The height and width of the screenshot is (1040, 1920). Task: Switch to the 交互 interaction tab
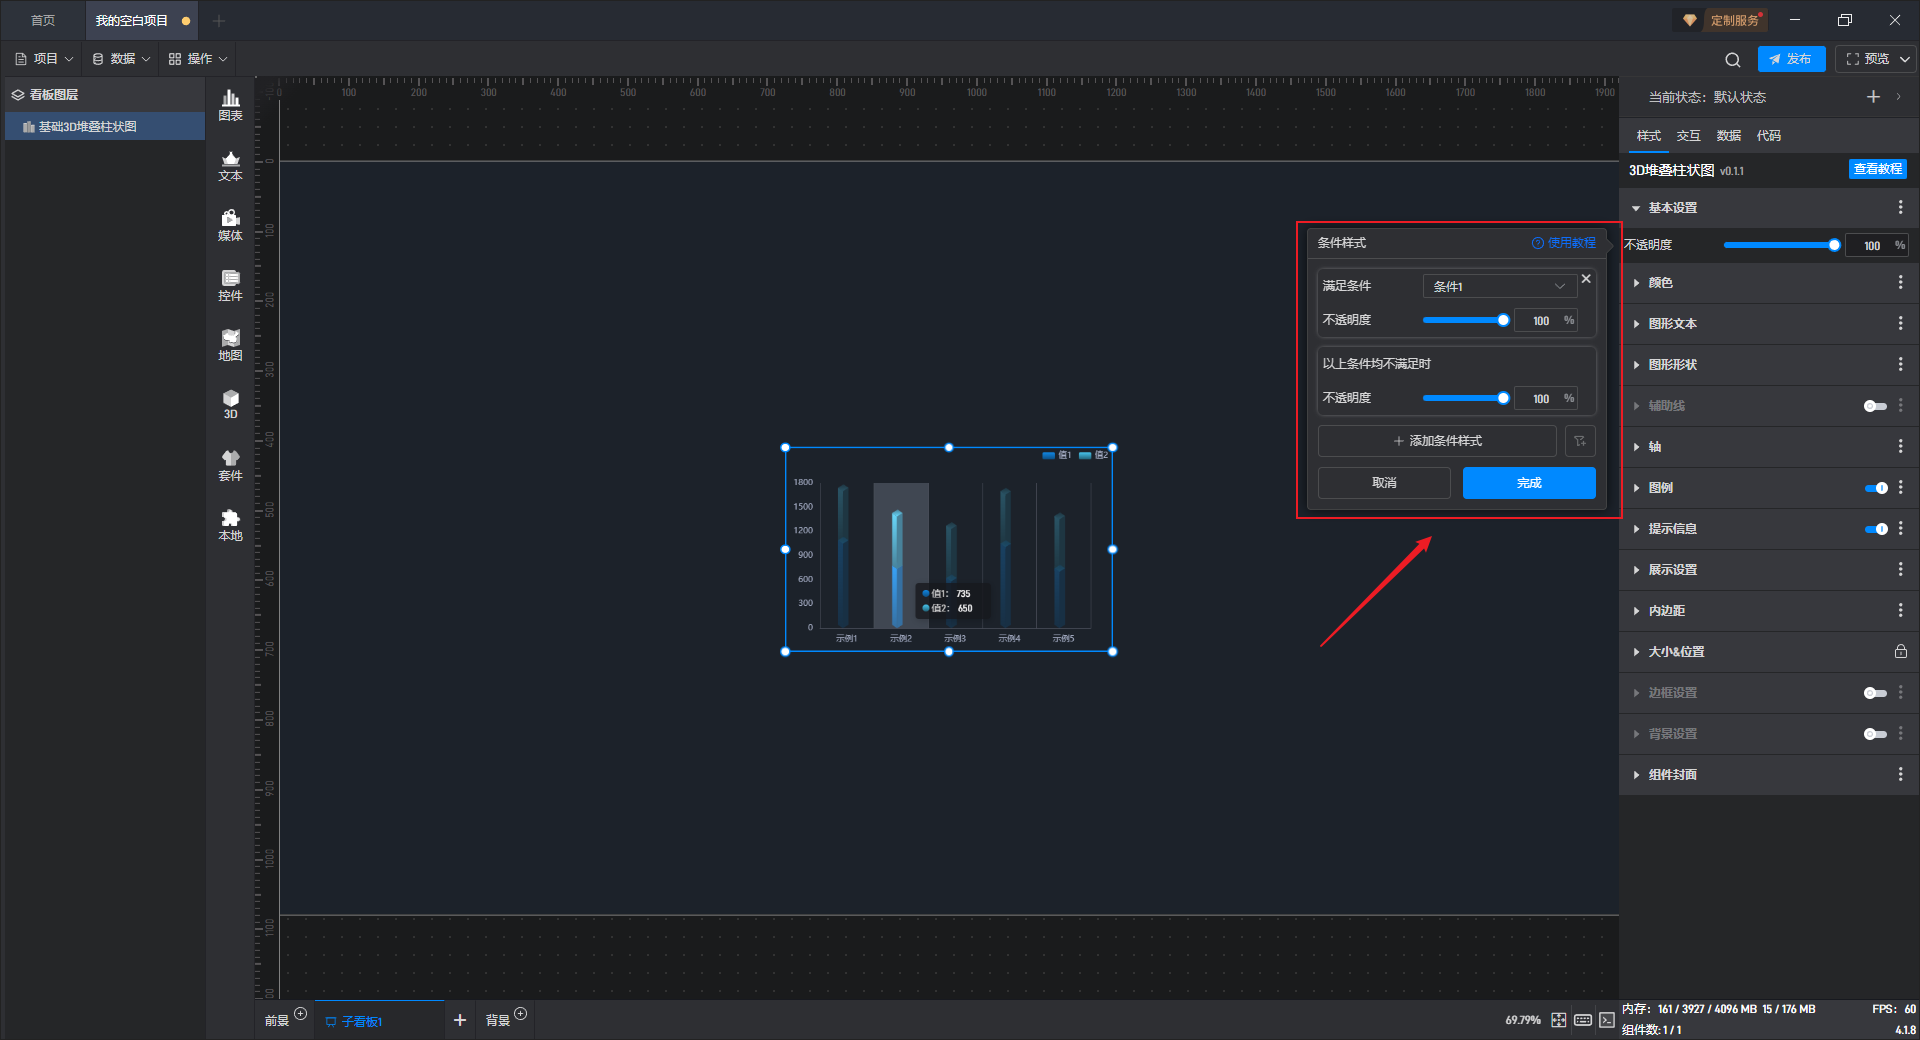[x=1688, y=136]
